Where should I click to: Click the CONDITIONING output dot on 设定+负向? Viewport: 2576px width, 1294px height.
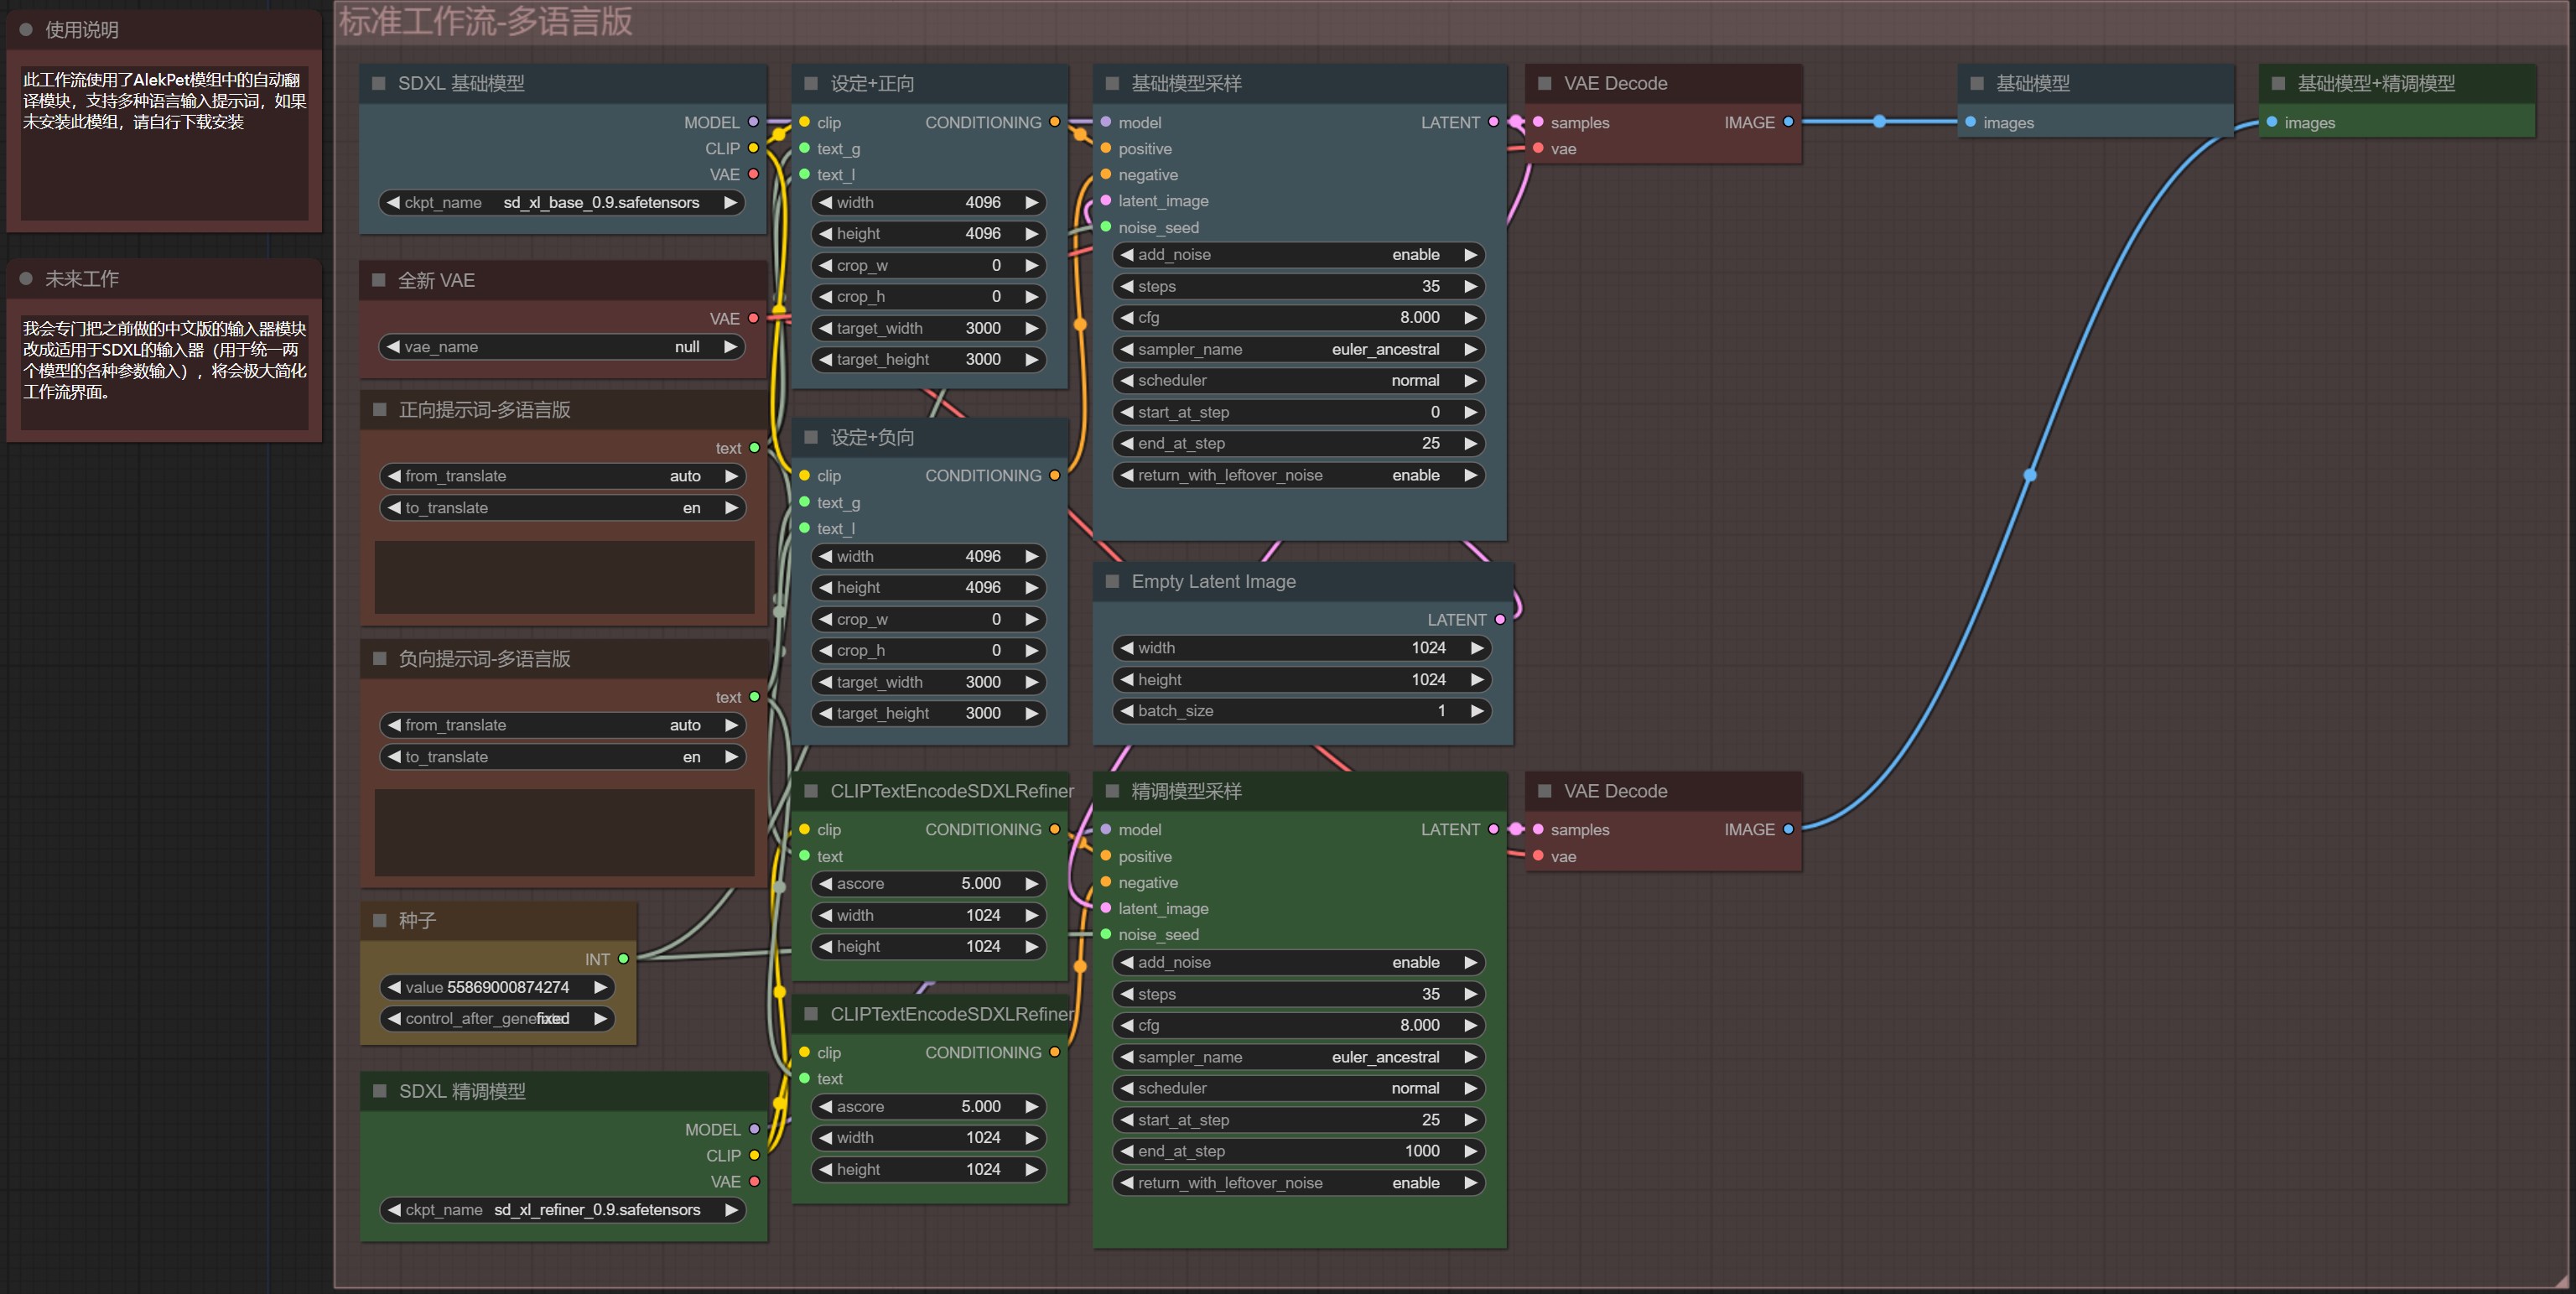1055,475
